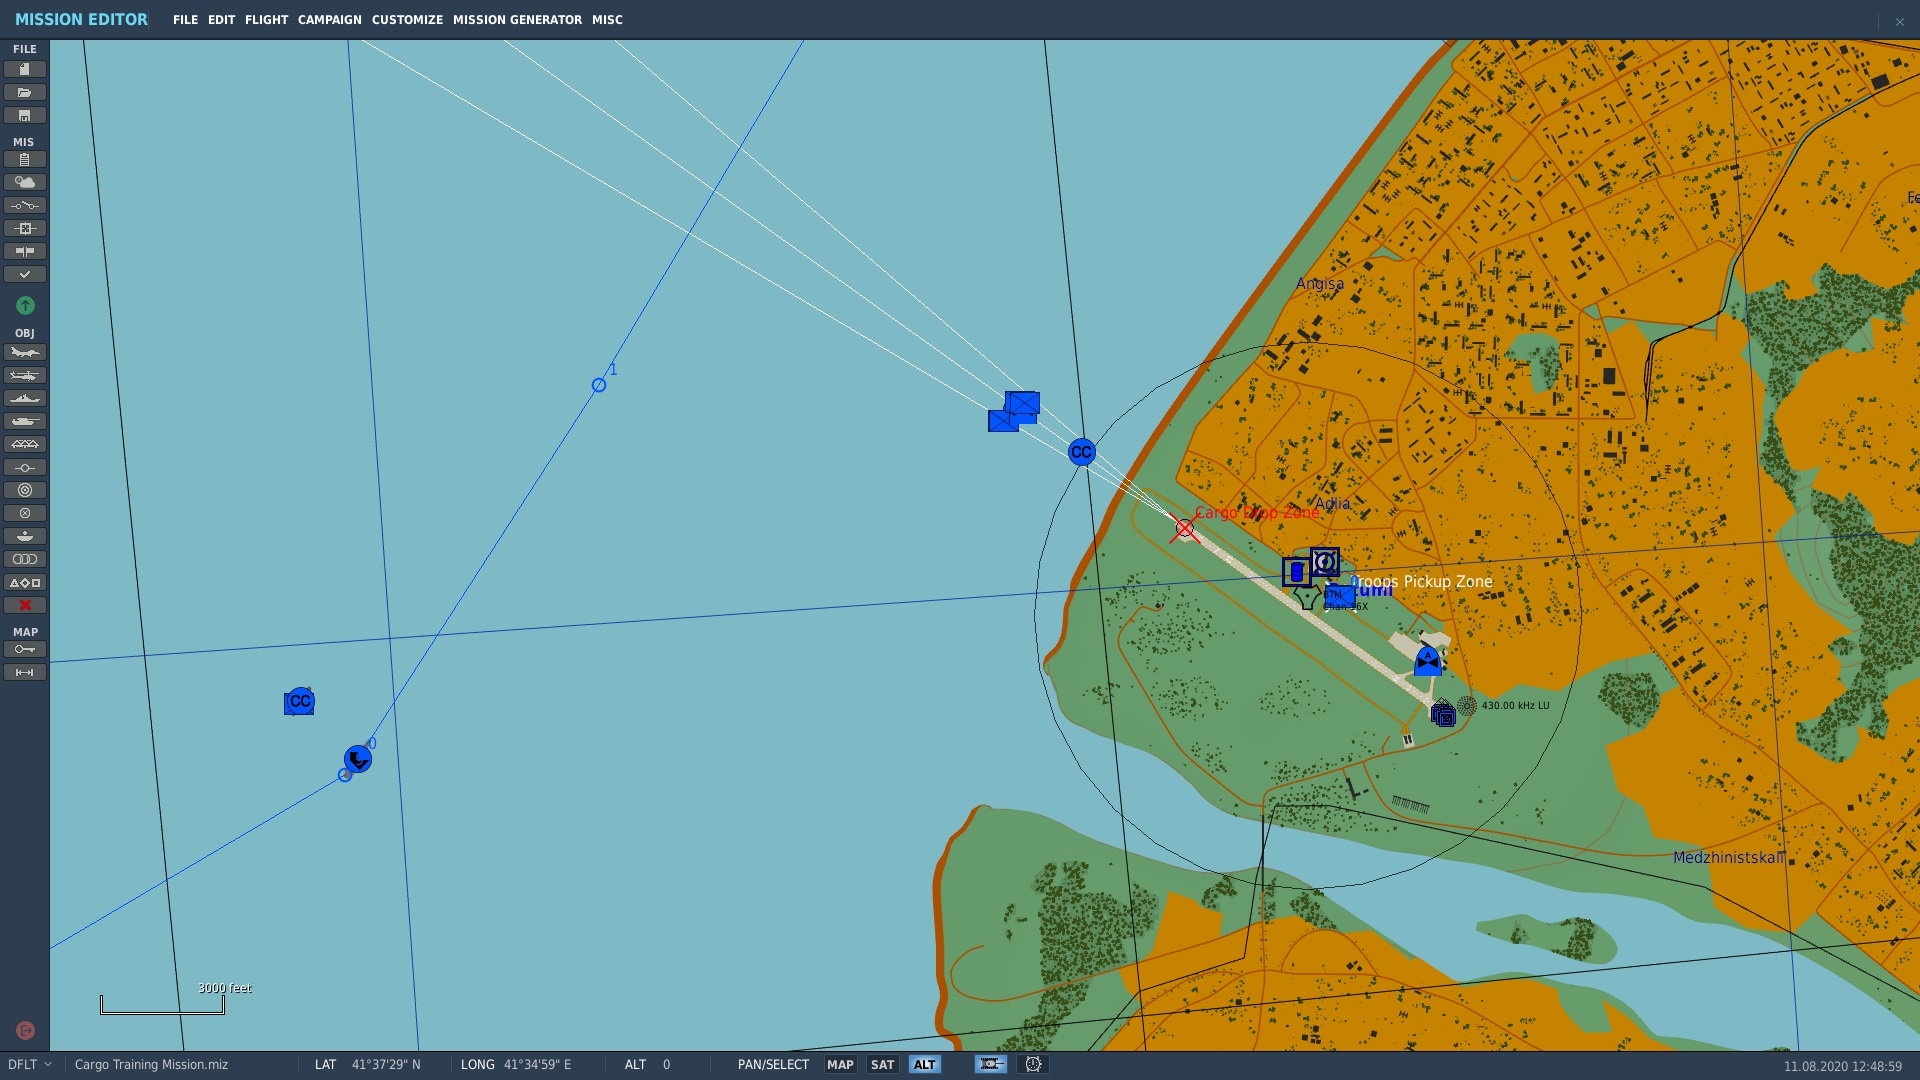This screenshot has height=1080, width=1920.
Task: Select the helicopter group tool
Action: 25,376
